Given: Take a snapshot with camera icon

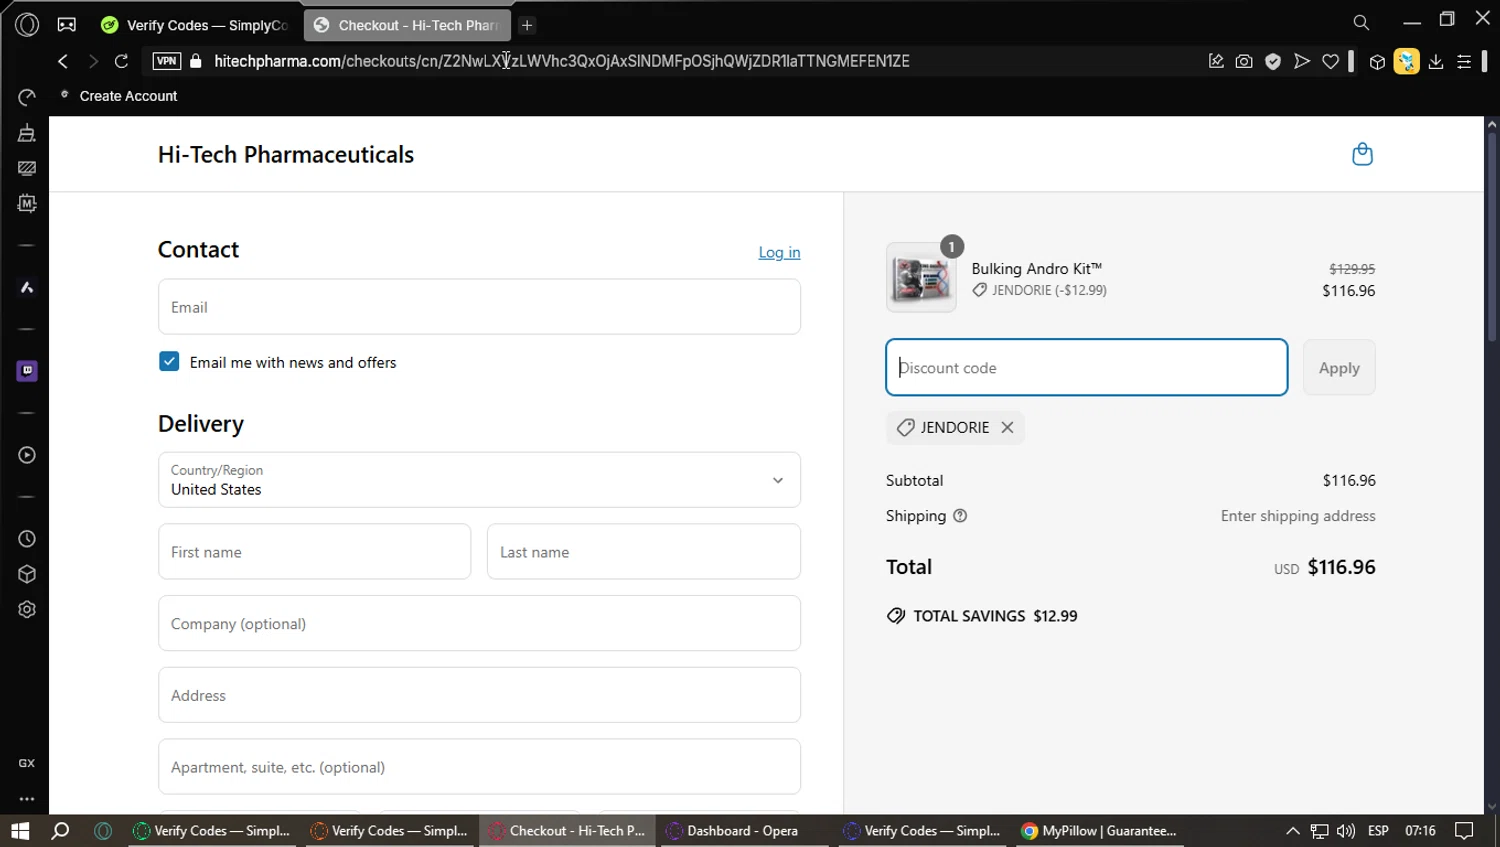Looking at the screenshot, I should pyautogui.click(x=1244, y=61).
